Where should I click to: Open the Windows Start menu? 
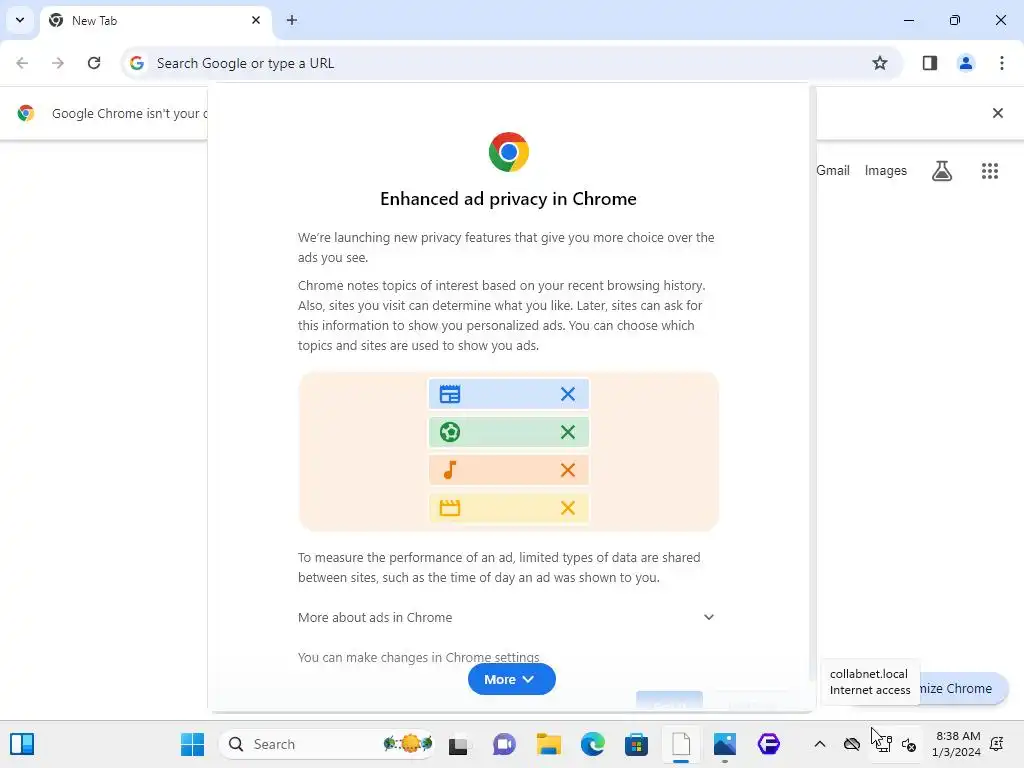(x=193, y=744)
